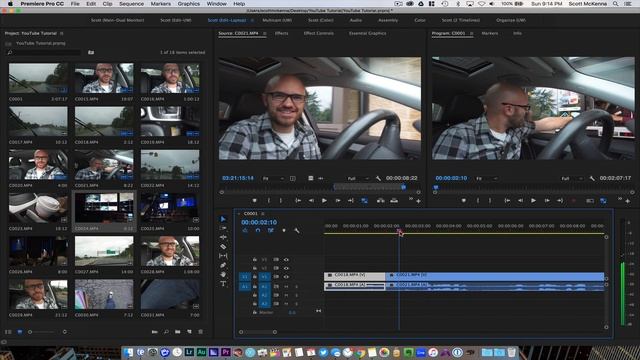Click the timeline playhead marker
Image resolution: width=640 pixels, height=360 pixels.
(x=399, y=231)
